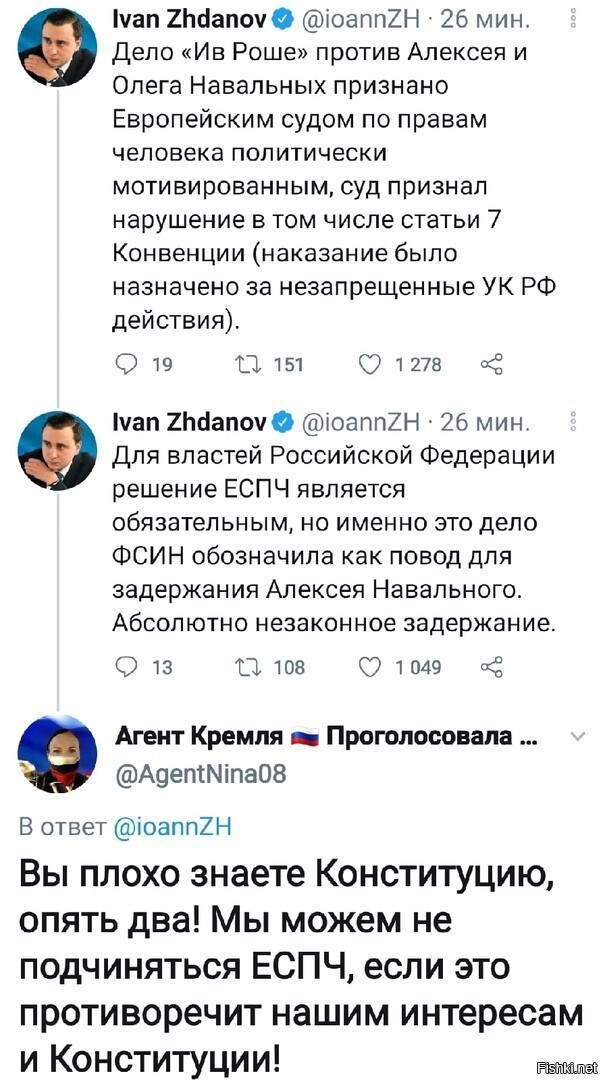Like the second tweet with 1 049 likes
The height and width of the screenshot is (1080, 603).
[x=369, y=667]
